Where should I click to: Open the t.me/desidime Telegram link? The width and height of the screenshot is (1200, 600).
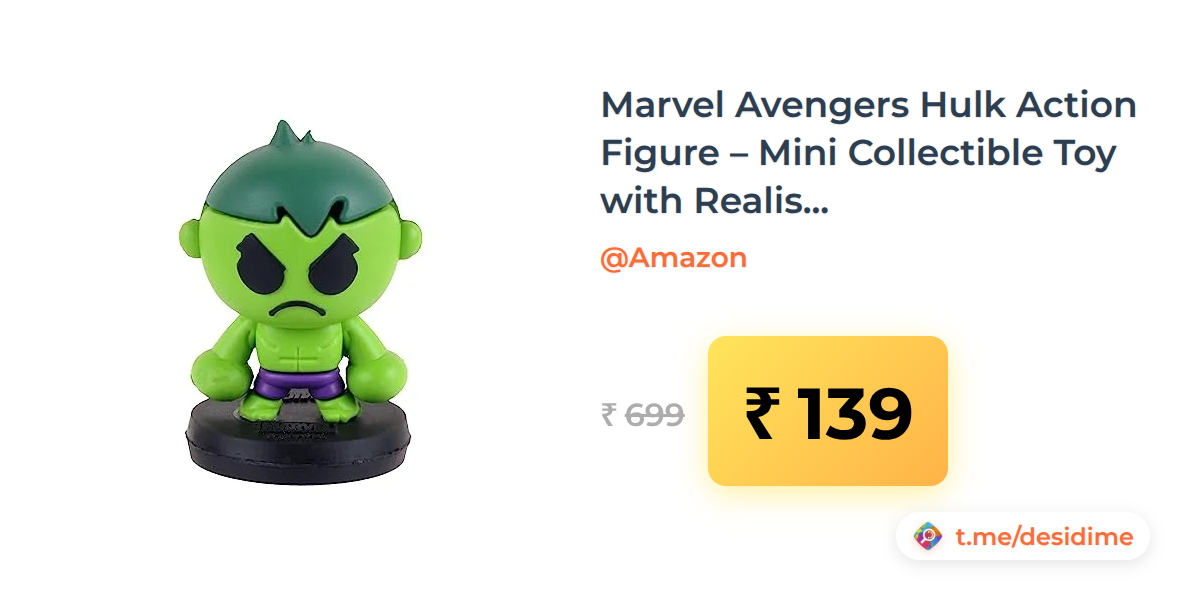(1044, 537)
